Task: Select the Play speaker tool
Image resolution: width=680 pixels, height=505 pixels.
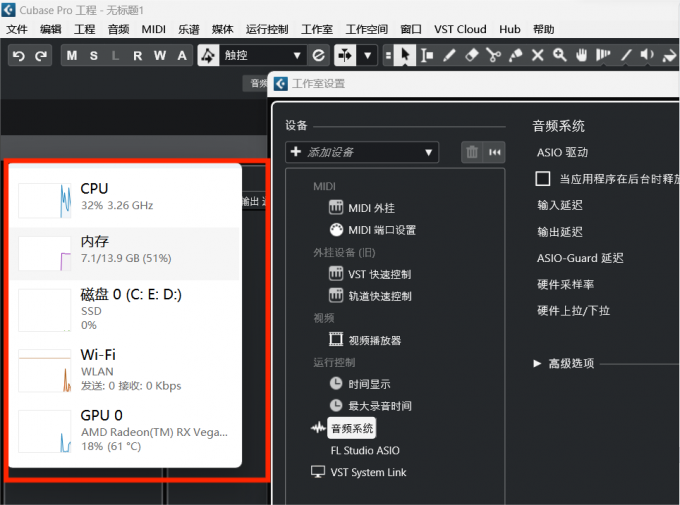Action: tap(647, 56)
